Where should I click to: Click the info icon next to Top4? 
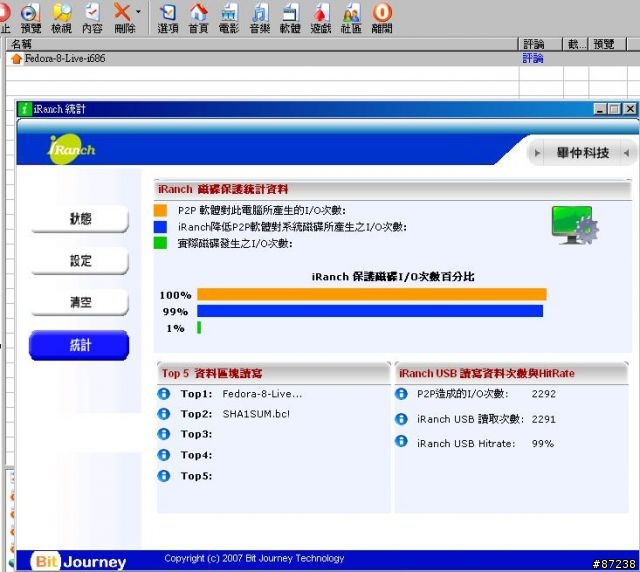[164, 455]
